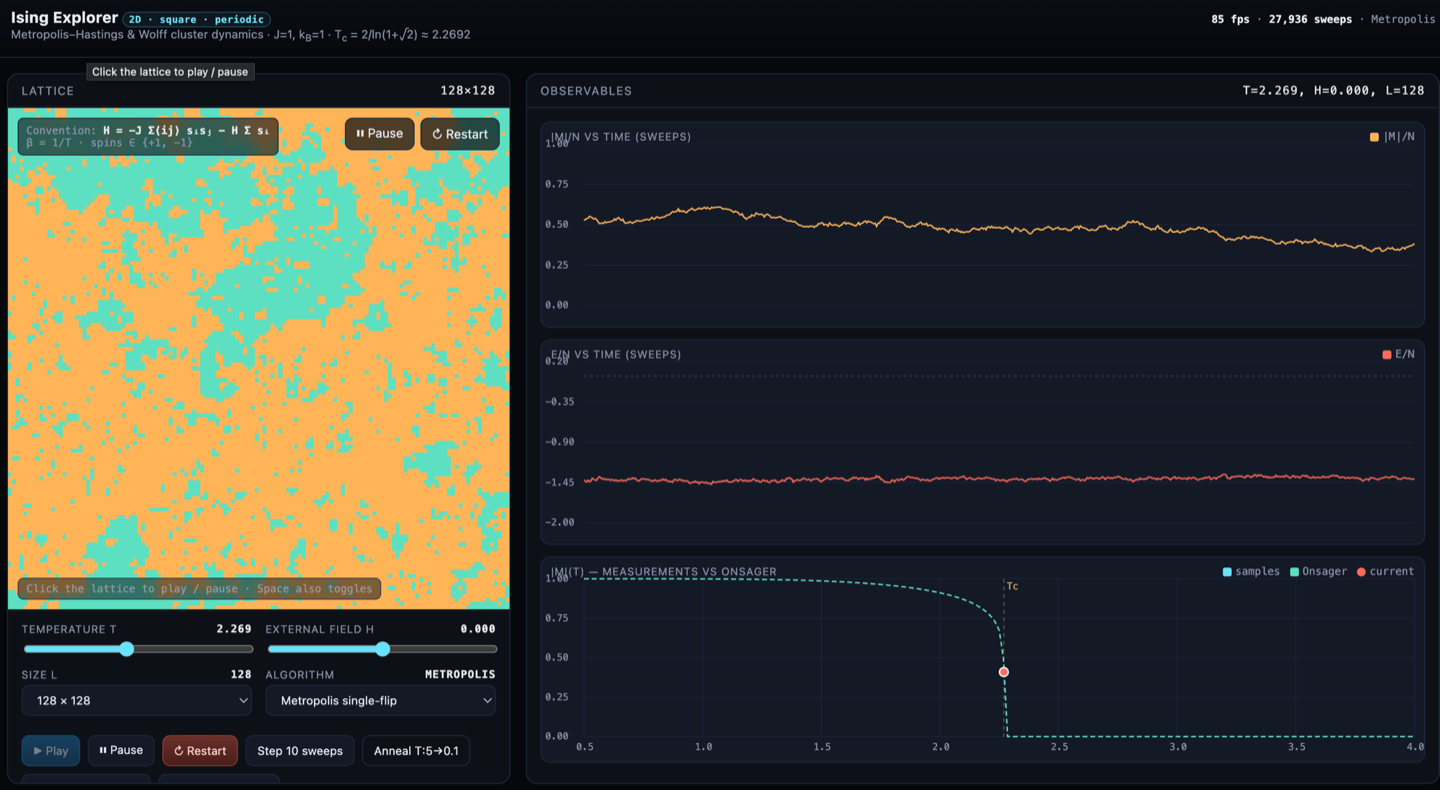
Task: Click the Pause button overlaid on the lattice
Action: pyautogui.click(x=380, y=134)
